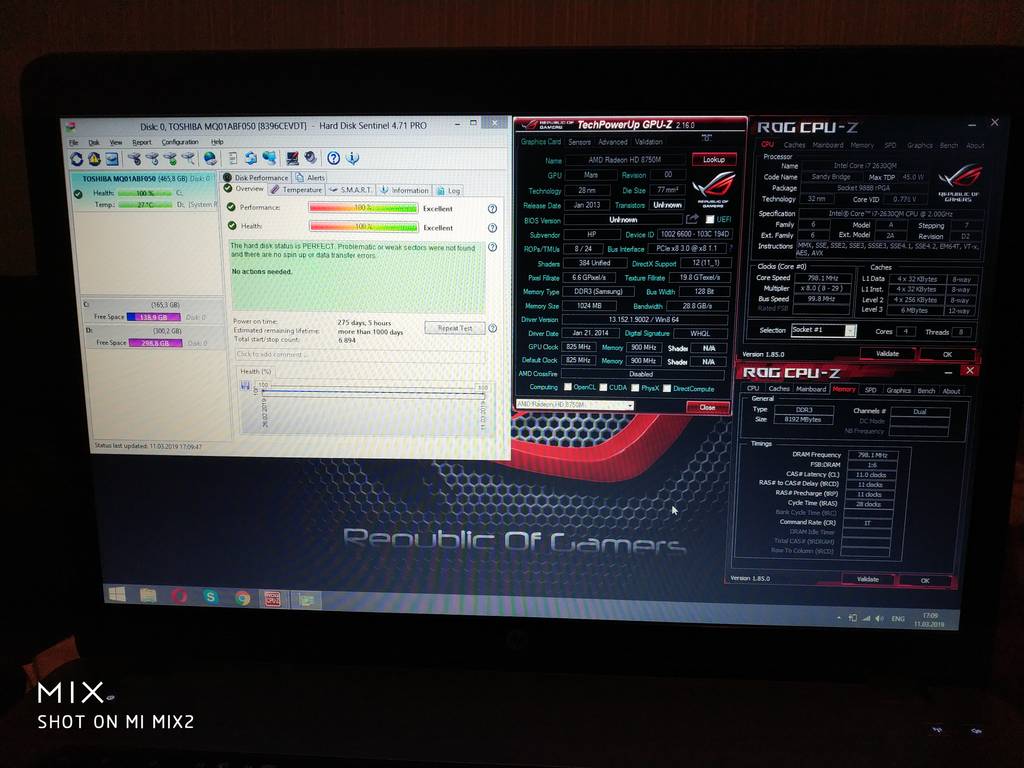This screenshot has width=1024, height=768.
Task: Toggle the DirectCompute checkbox in GPU-Z
Action: pyautogui.click(x=667, y=389)
